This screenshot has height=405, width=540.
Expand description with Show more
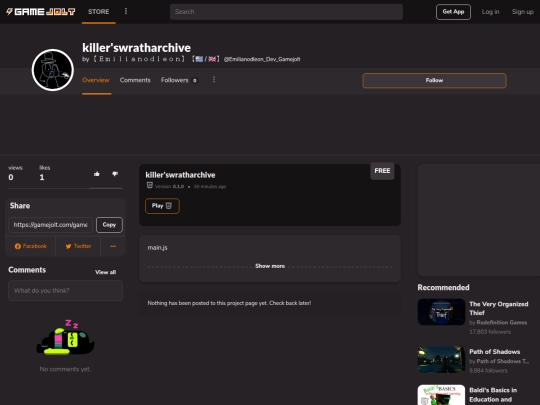(x=270, y=266)
